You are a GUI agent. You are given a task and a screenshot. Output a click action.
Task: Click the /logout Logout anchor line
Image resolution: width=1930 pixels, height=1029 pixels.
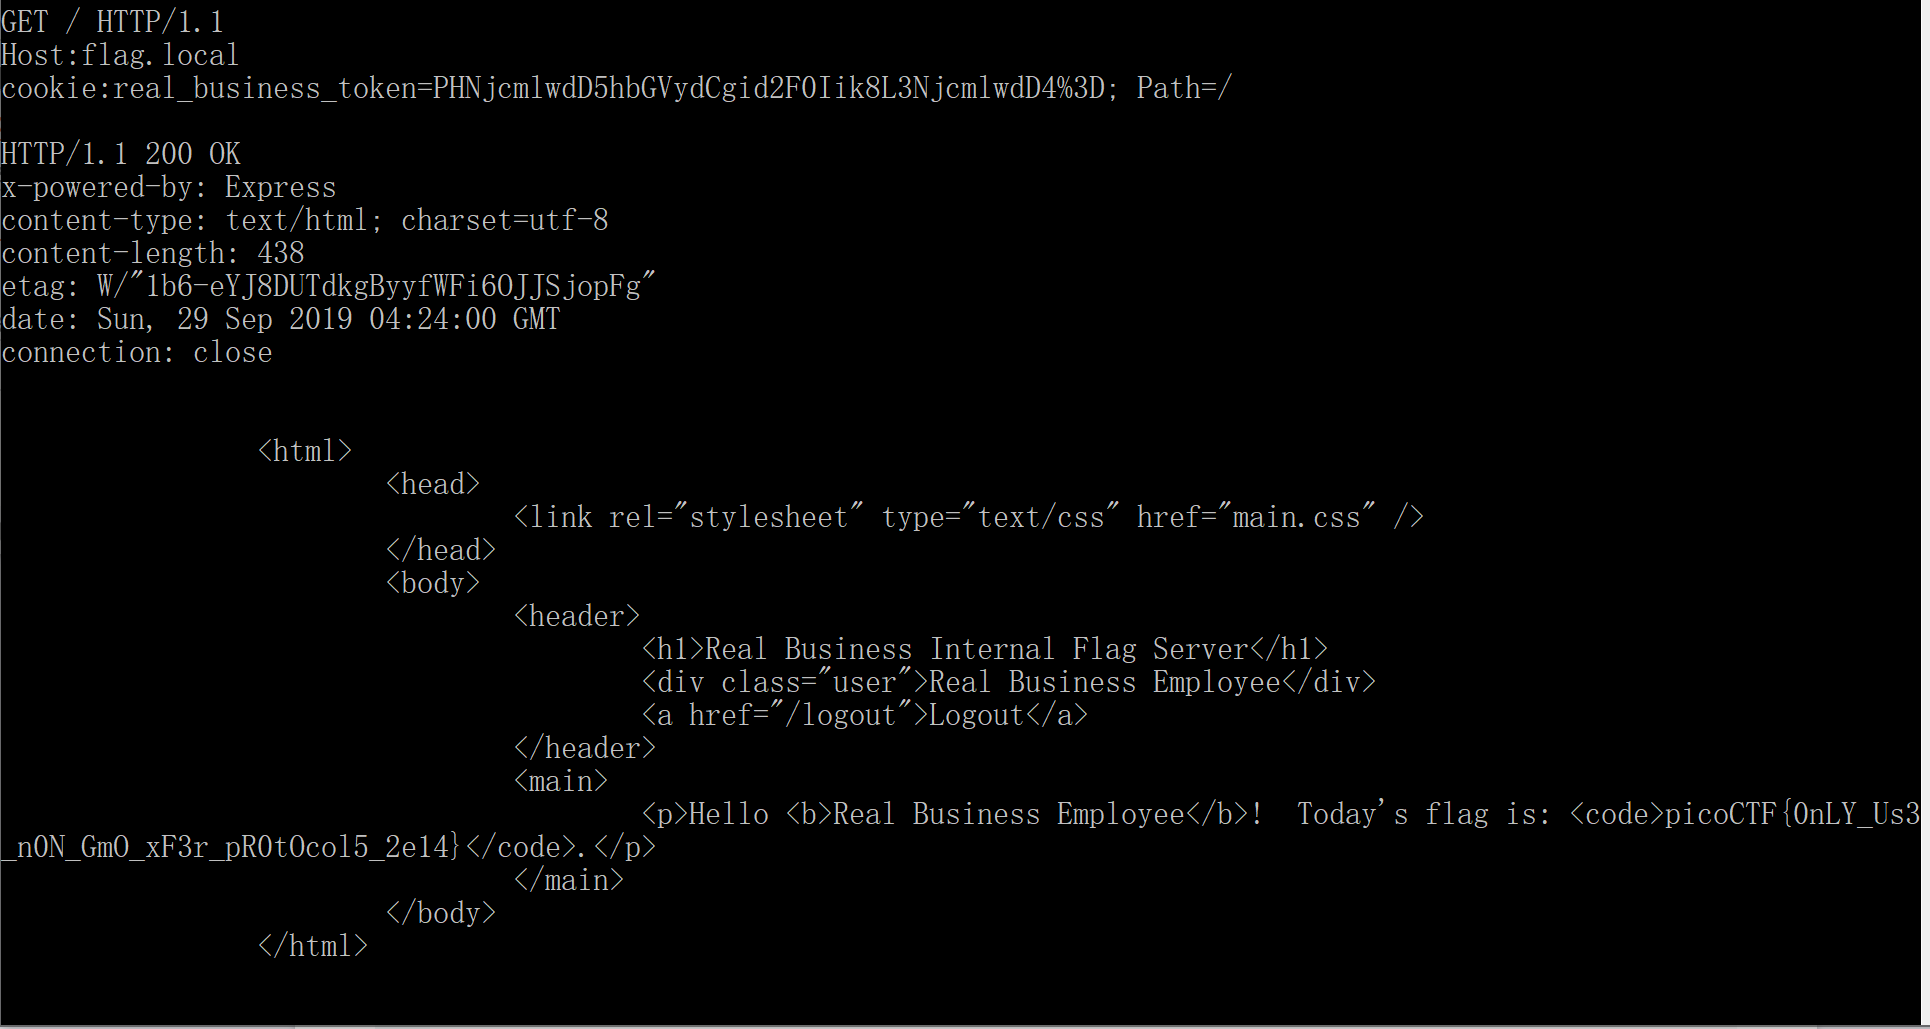coord(865,715)
